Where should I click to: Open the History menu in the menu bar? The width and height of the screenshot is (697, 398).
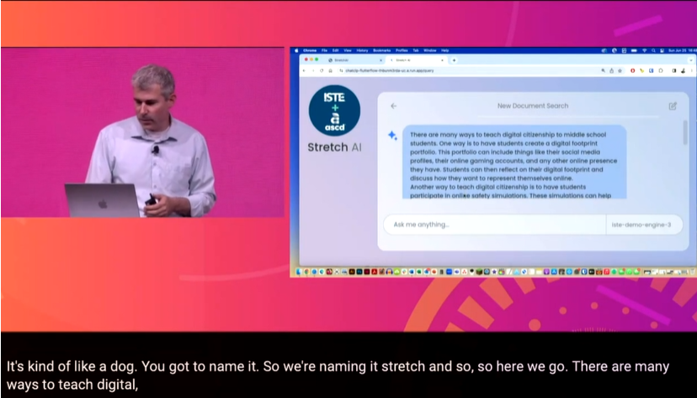pyautogui.click(x=362, y=51)
